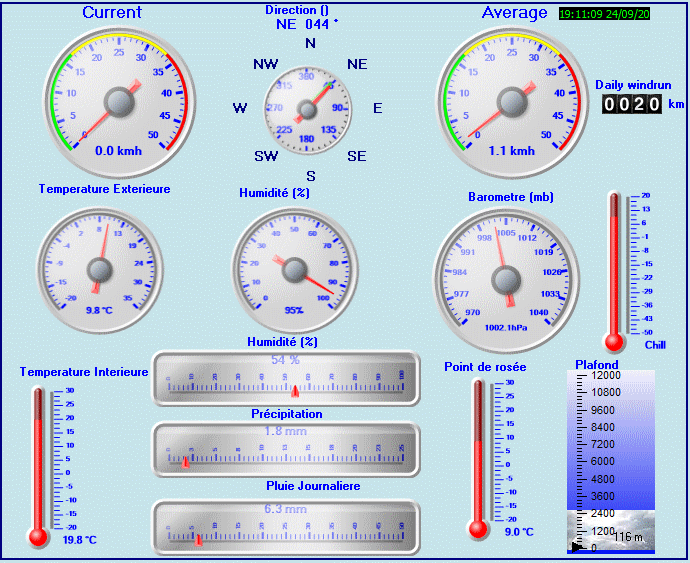The height and width of the screenshot is (563, 690).
Task: Click the Point de rosée thermometer
Action: tap(478, 459)
